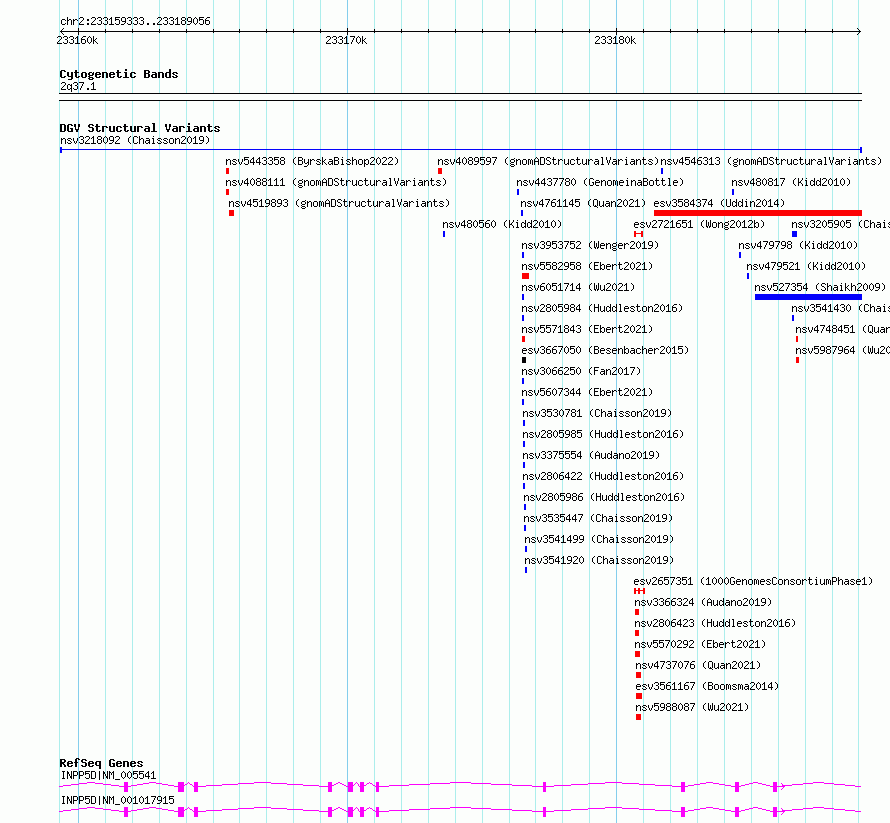This screenshot has width=890, height=823.
Task: Select nsv479798 (Kidd2010) variant
Action: click(798, 245)
